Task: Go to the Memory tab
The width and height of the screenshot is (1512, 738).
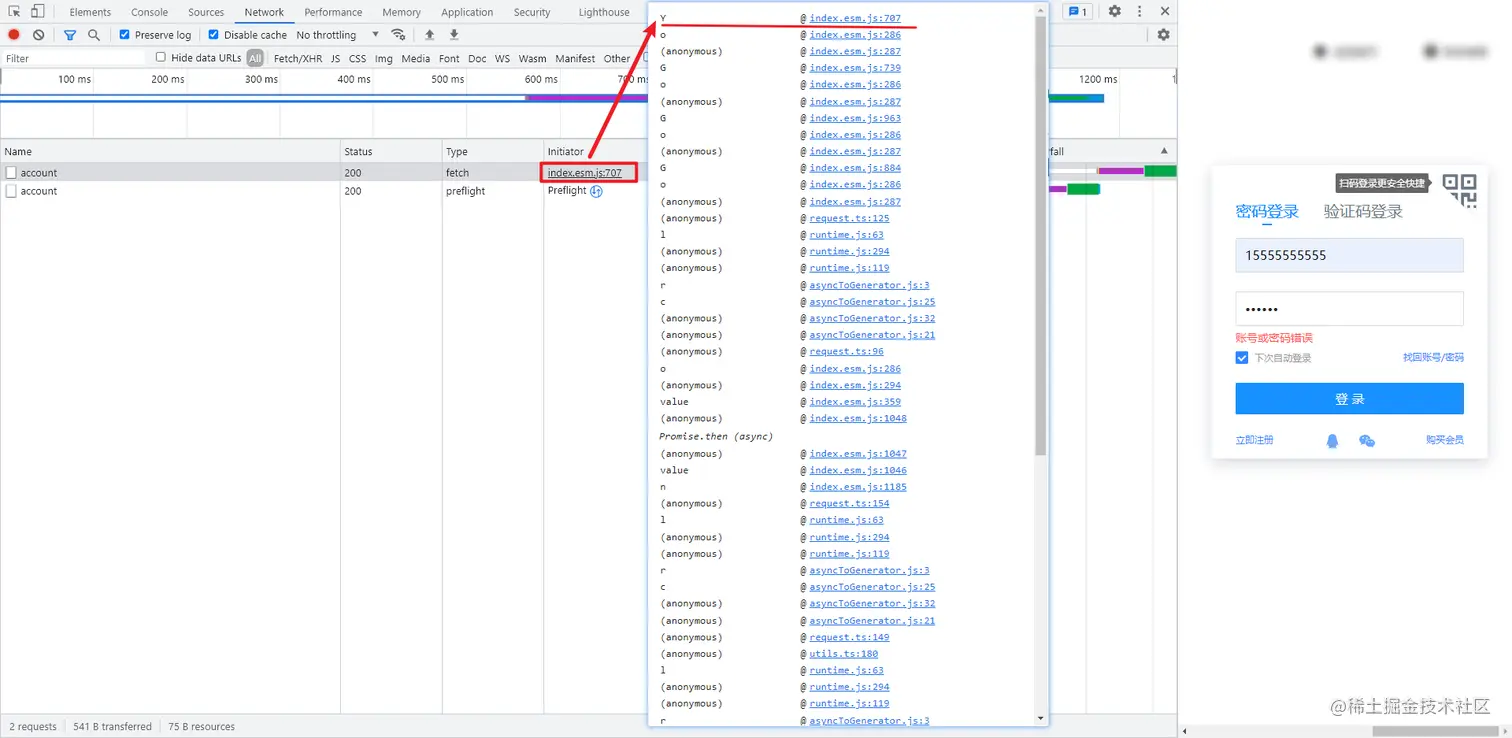Action: [401, 12]
